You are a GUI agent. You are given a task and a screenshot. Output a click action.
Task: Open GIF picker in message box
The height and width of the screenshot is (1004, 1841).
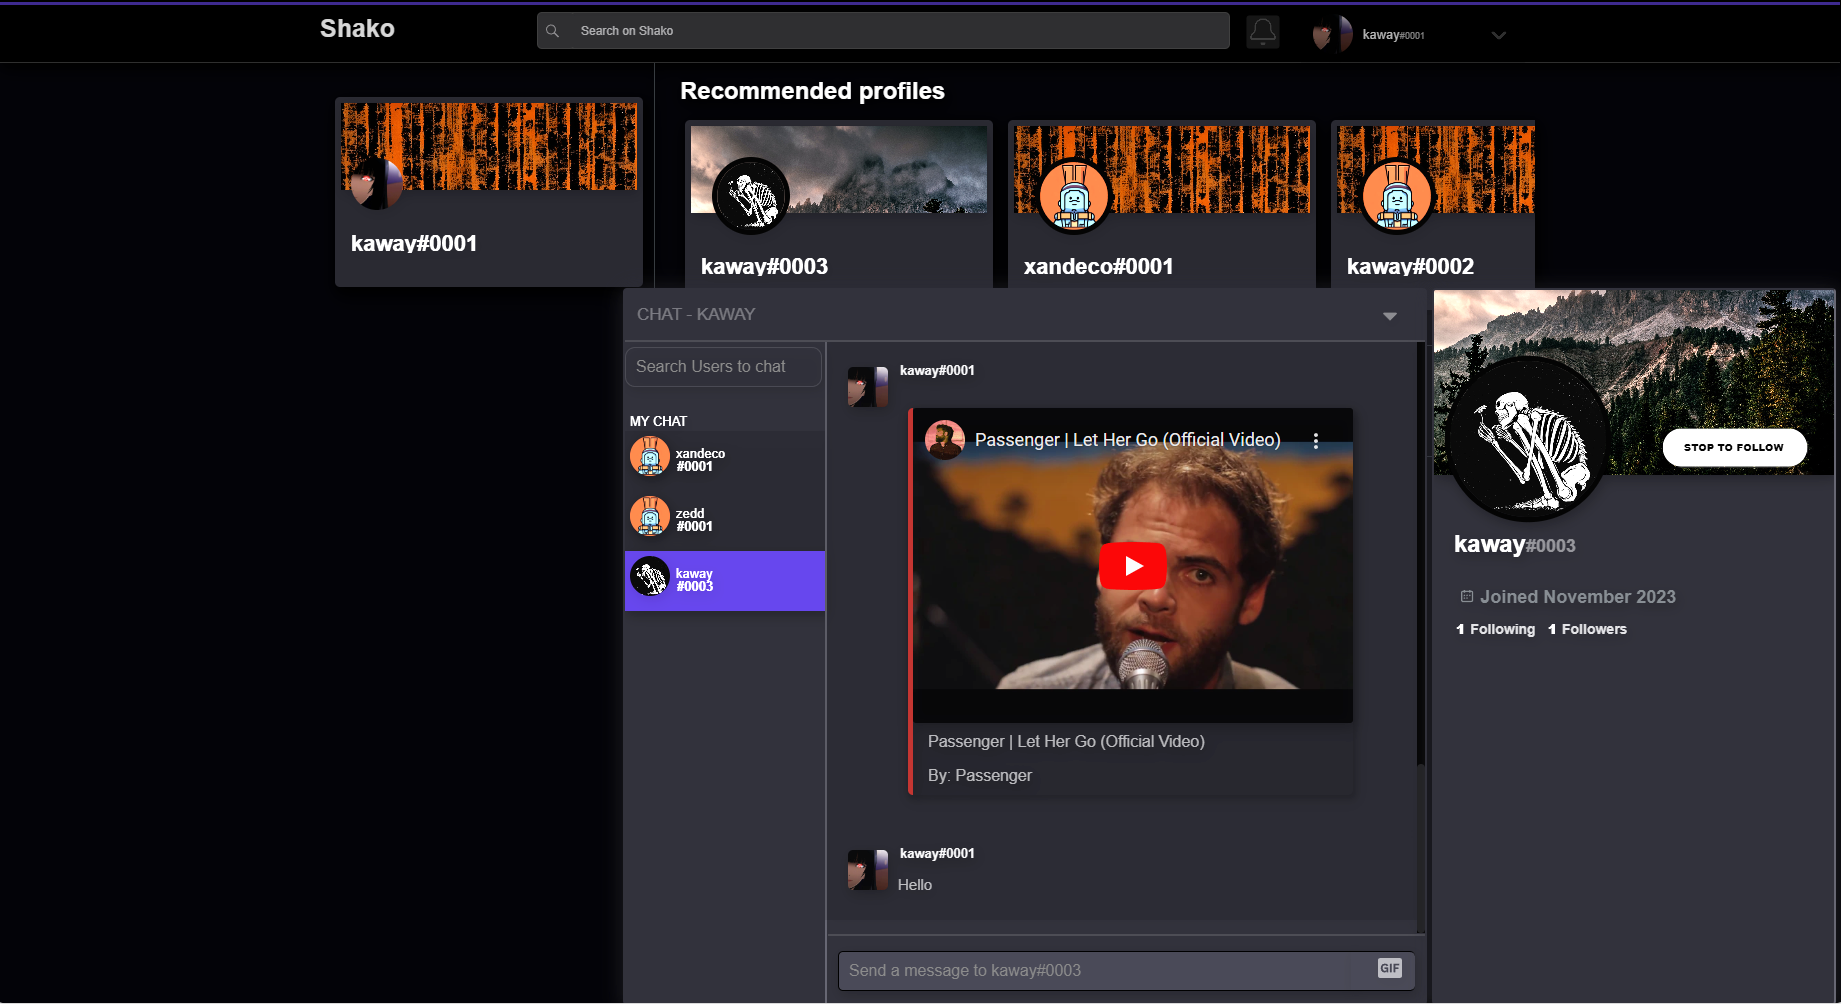click(x=1389, y=968)
